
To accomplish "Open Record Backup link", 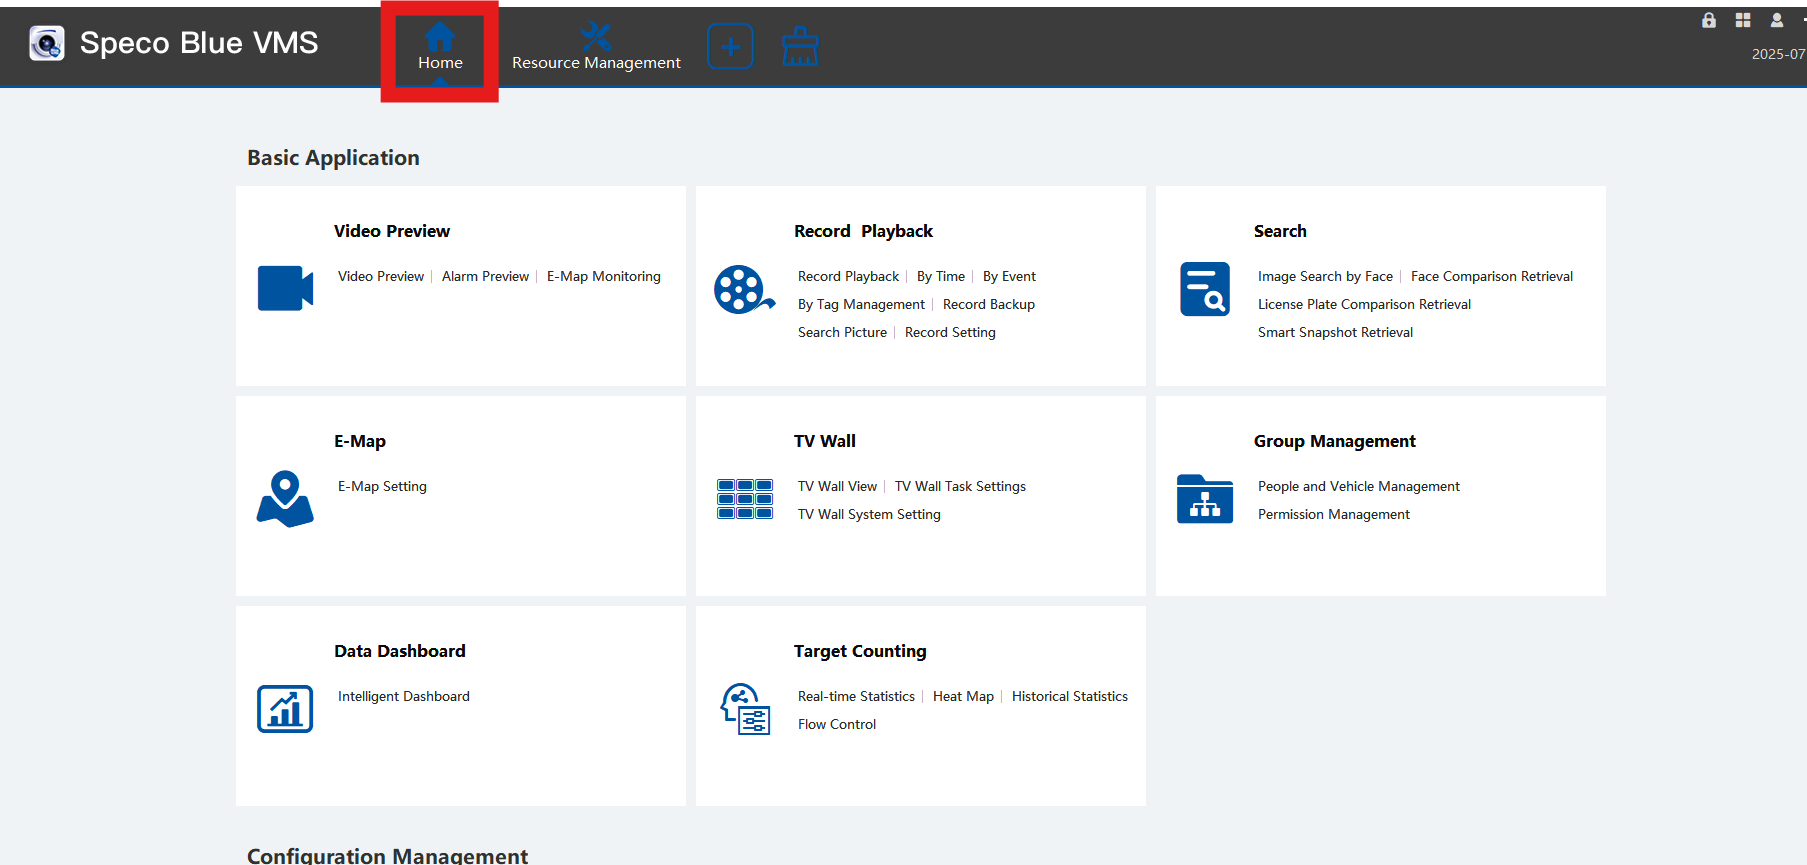I will (x=989, y=304).
